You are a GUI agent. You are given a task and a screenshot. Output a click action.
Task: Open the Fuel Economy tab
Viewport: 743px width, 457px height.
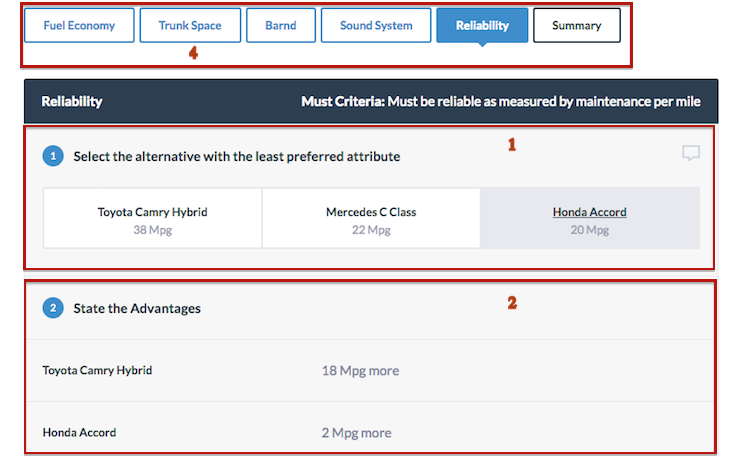[x=79, y=26]
